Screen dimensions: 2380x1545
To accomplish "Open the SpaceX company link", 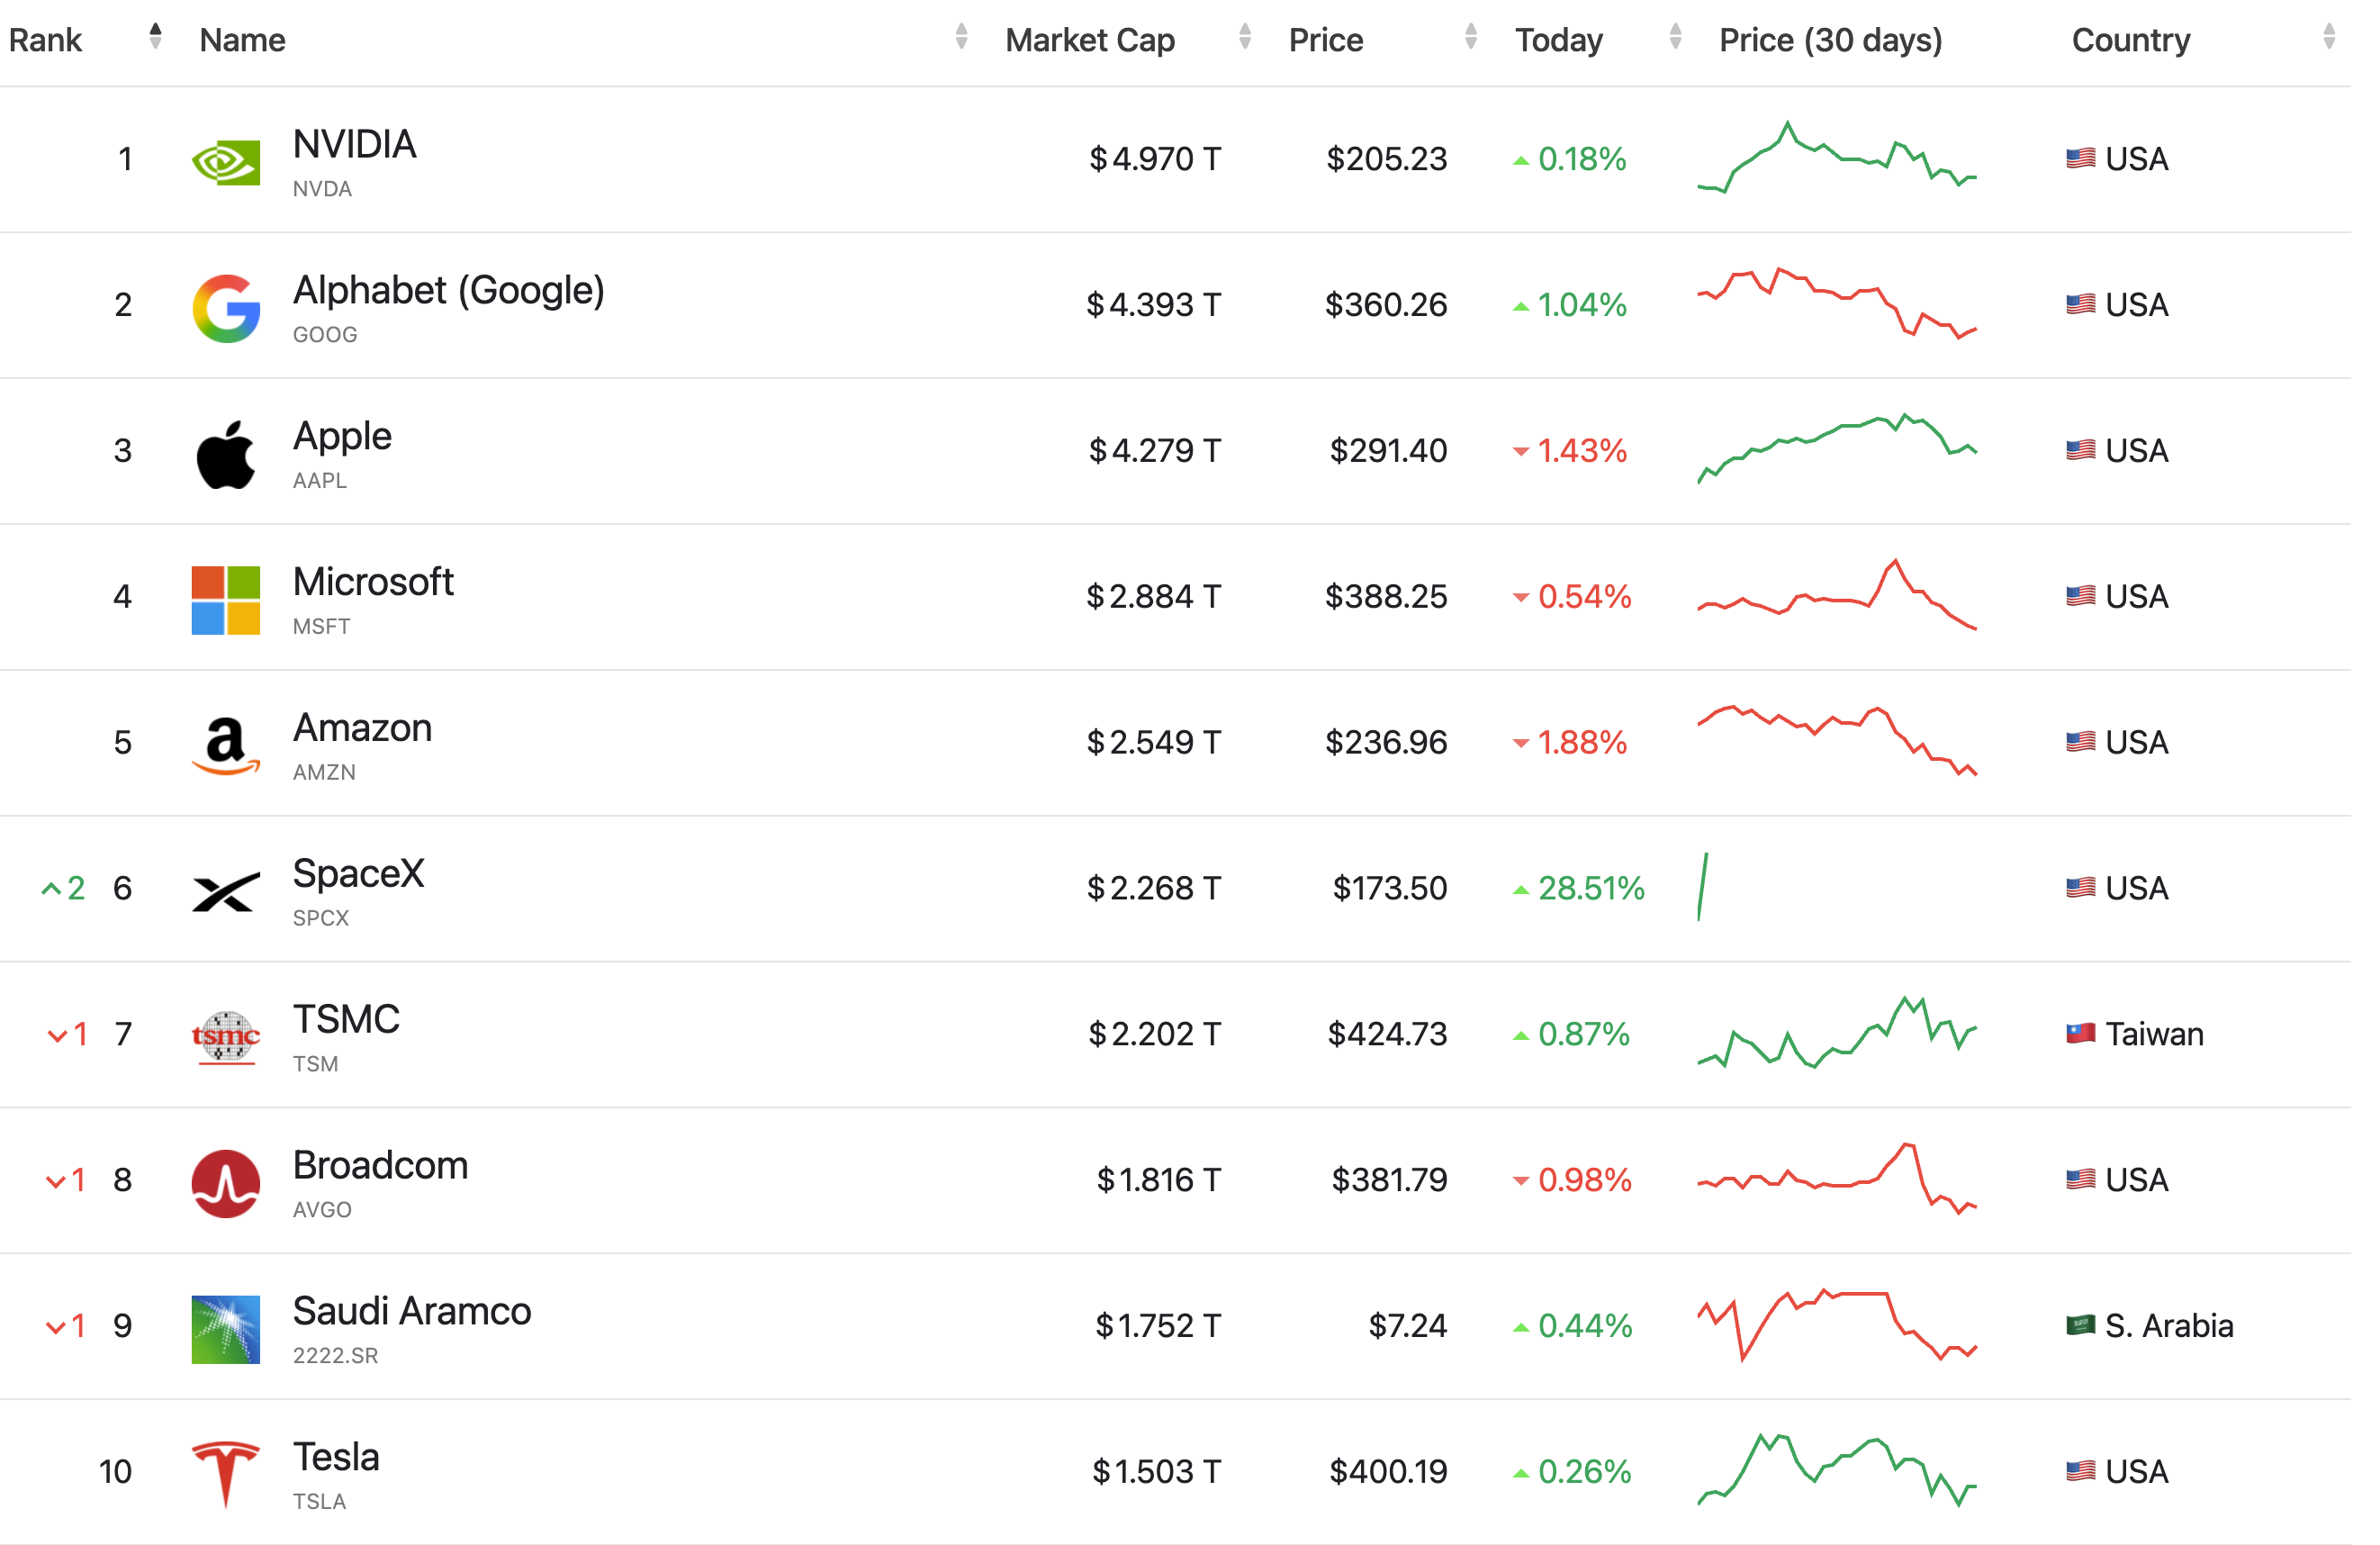I will point(358,873).
